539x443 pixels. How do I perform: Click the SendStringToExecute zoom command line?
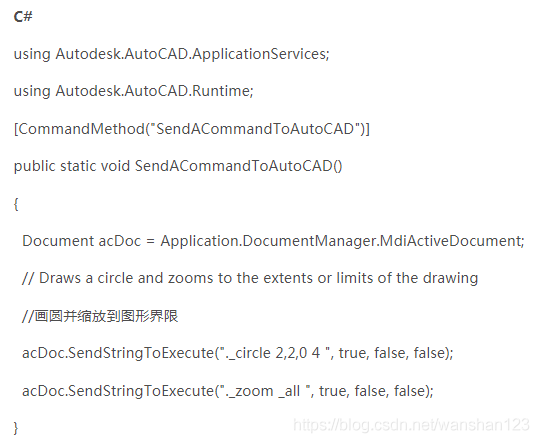click(228, 391)
